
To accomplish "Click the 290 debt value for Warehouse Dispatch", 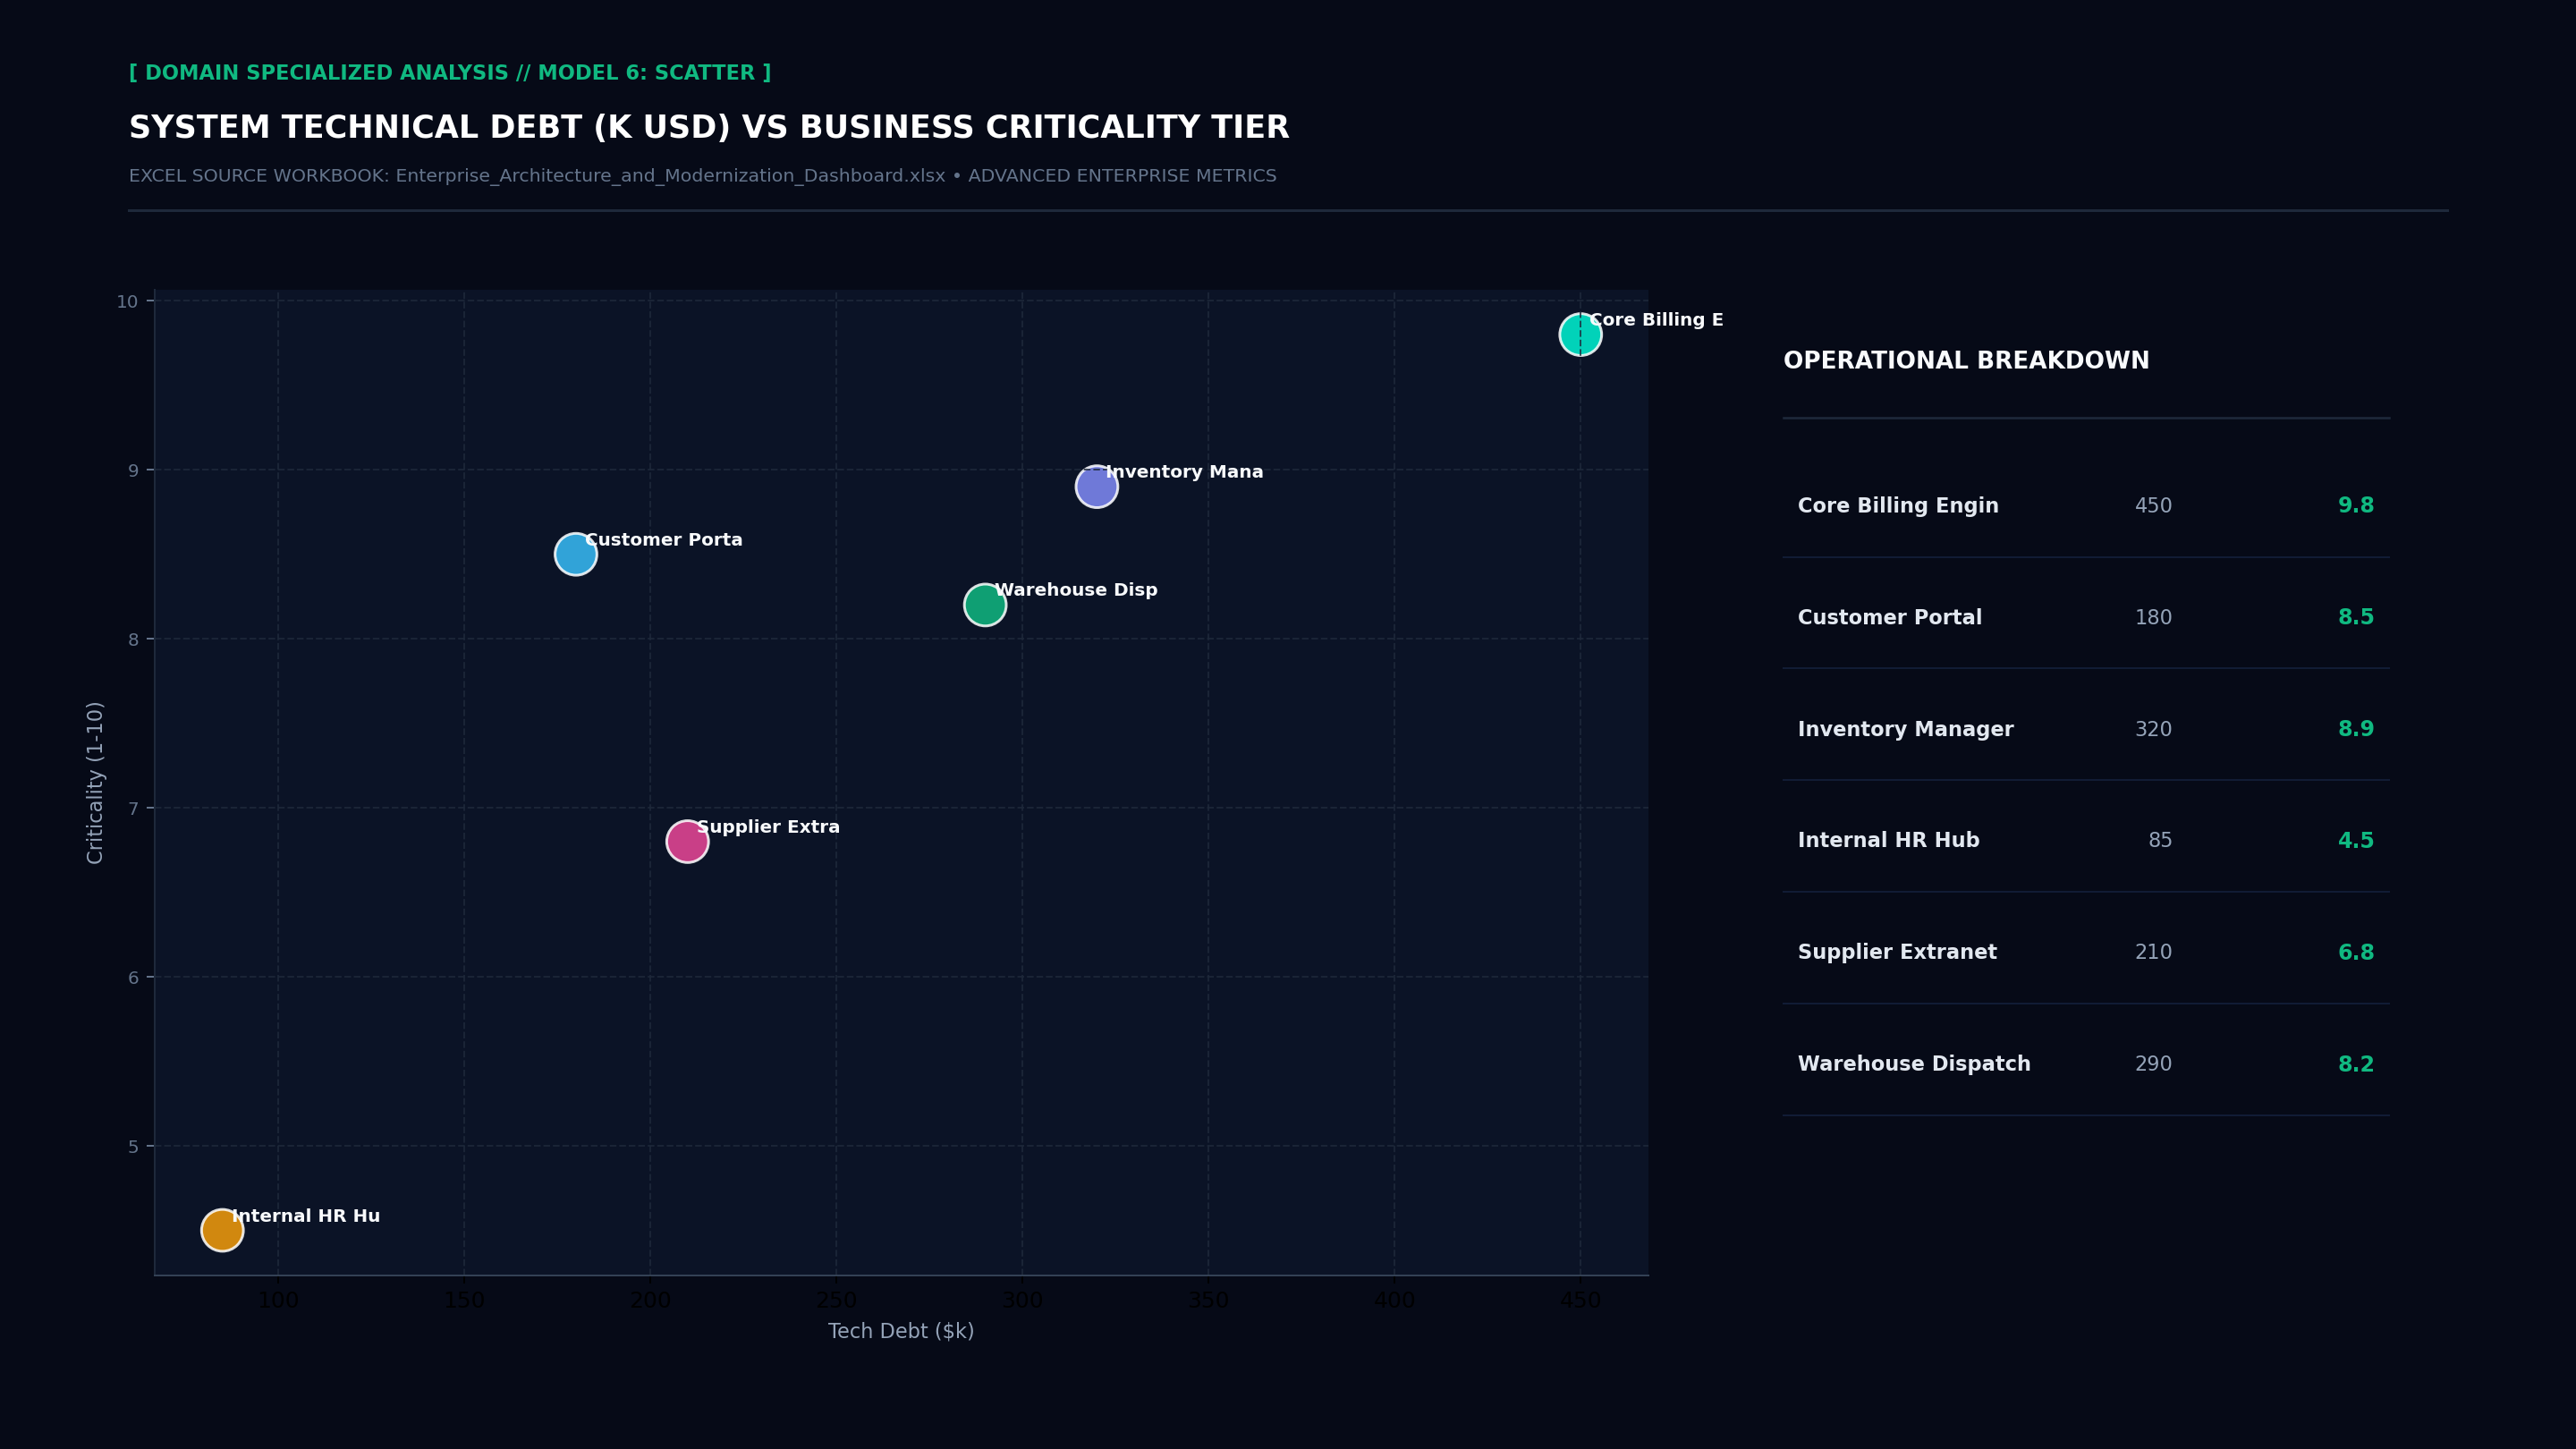I will pos(2153,1064).
